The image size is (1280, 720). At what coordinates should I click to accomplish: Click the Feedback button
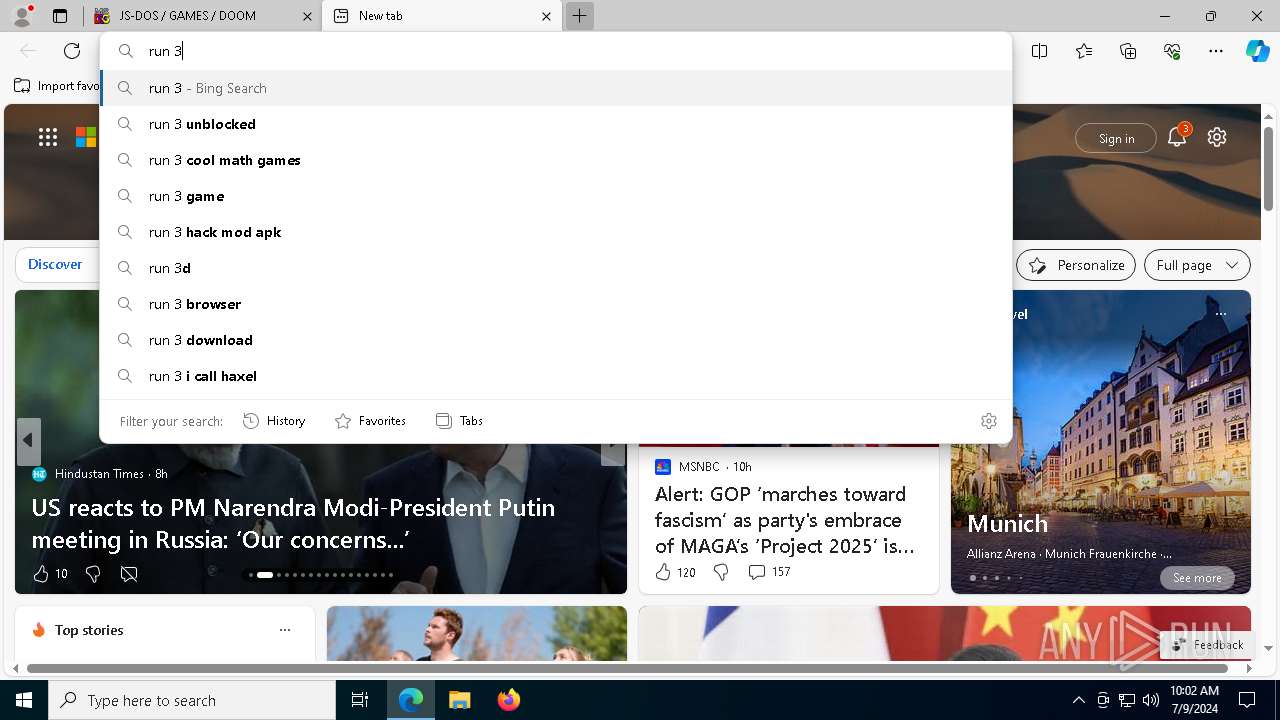click(1207, 645)
